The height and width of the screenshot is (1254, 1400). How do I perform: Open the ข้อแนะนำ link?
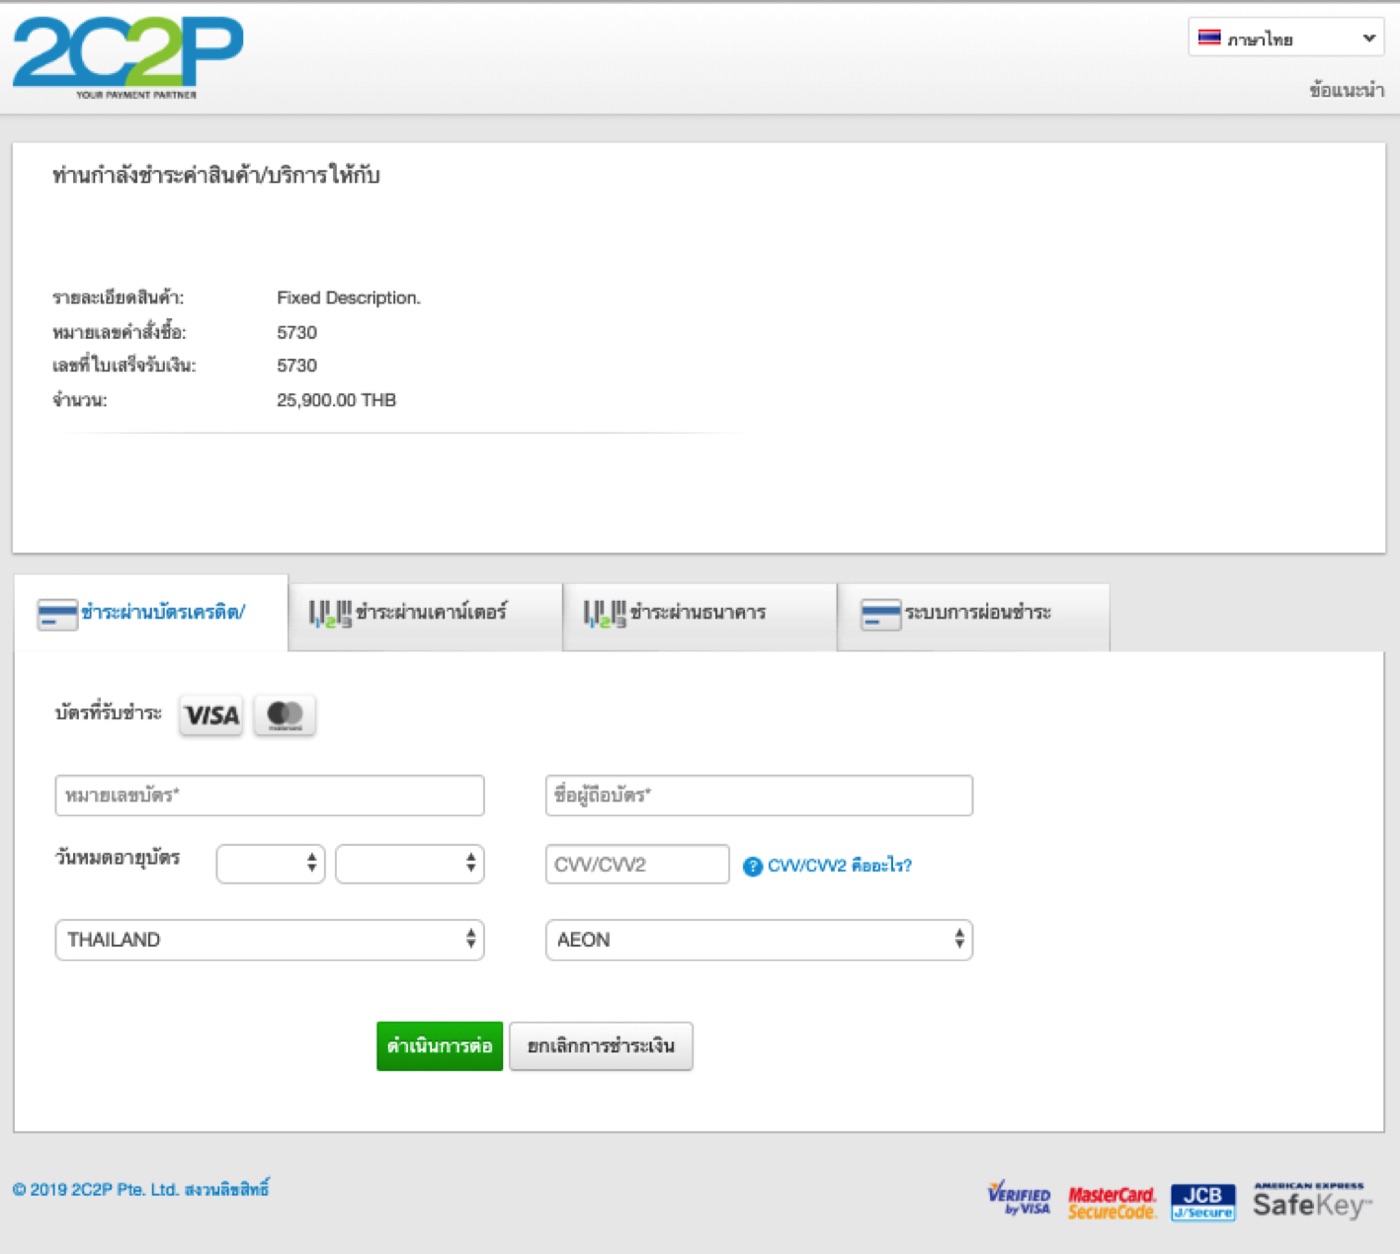(x=1346, y=90)
